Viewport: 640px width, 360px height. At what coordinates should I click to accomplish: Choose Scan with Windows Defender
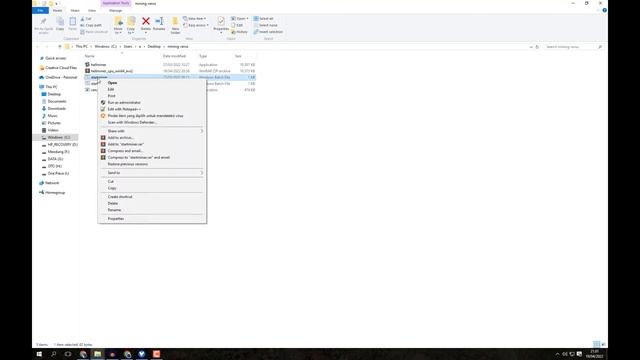pos(152,122)
